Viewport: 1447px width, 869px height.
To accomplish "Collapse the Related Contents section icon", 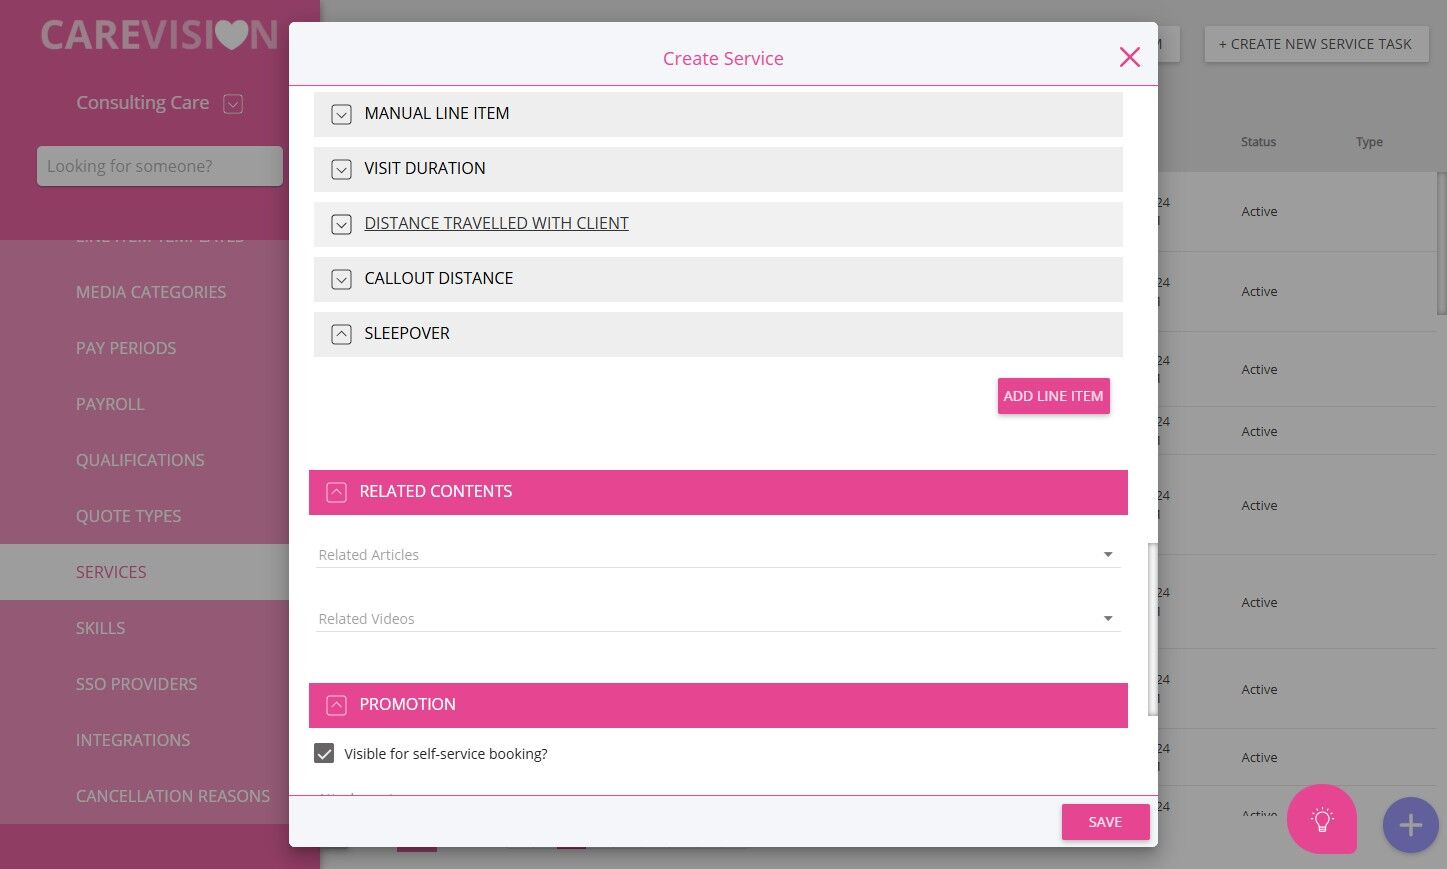I will 337,492.
